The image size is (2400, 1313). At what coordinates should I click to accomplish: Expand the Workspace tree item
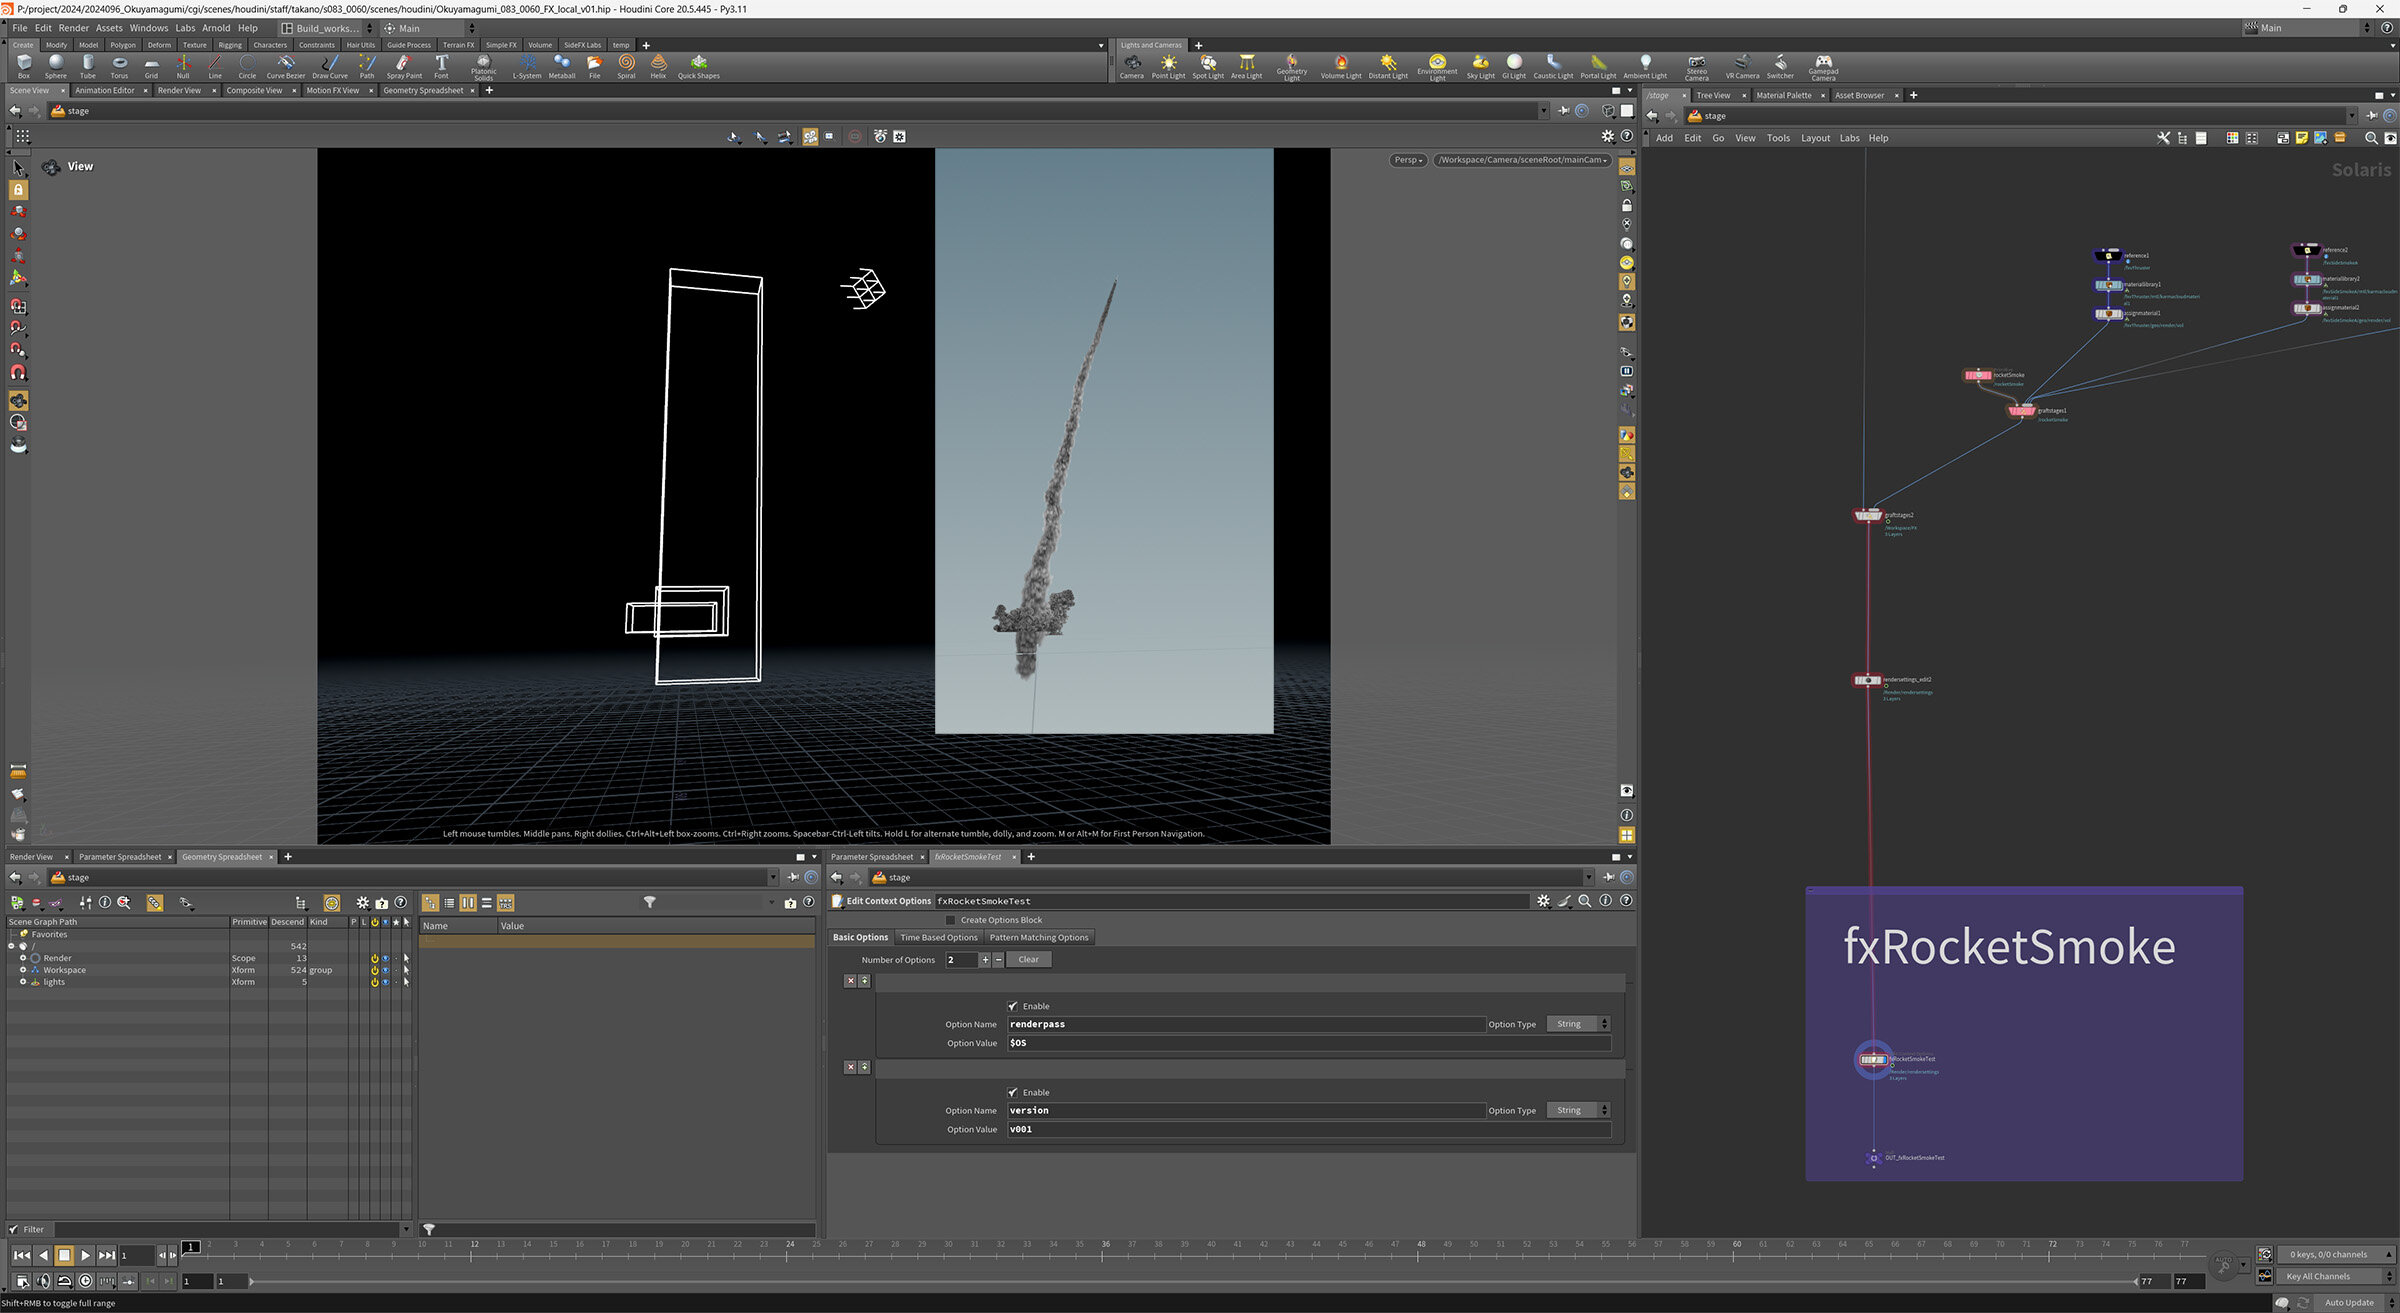coord(23,970)
